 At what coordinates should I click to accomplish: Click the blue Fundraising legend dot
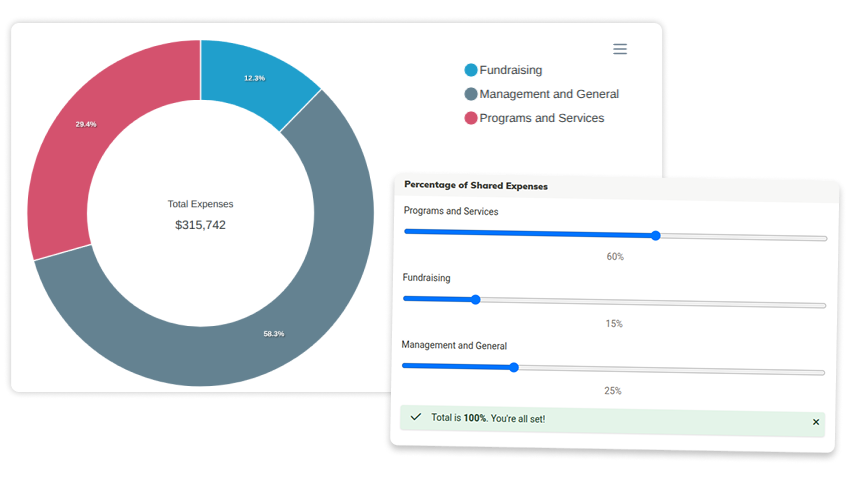(x=471, y=70)
